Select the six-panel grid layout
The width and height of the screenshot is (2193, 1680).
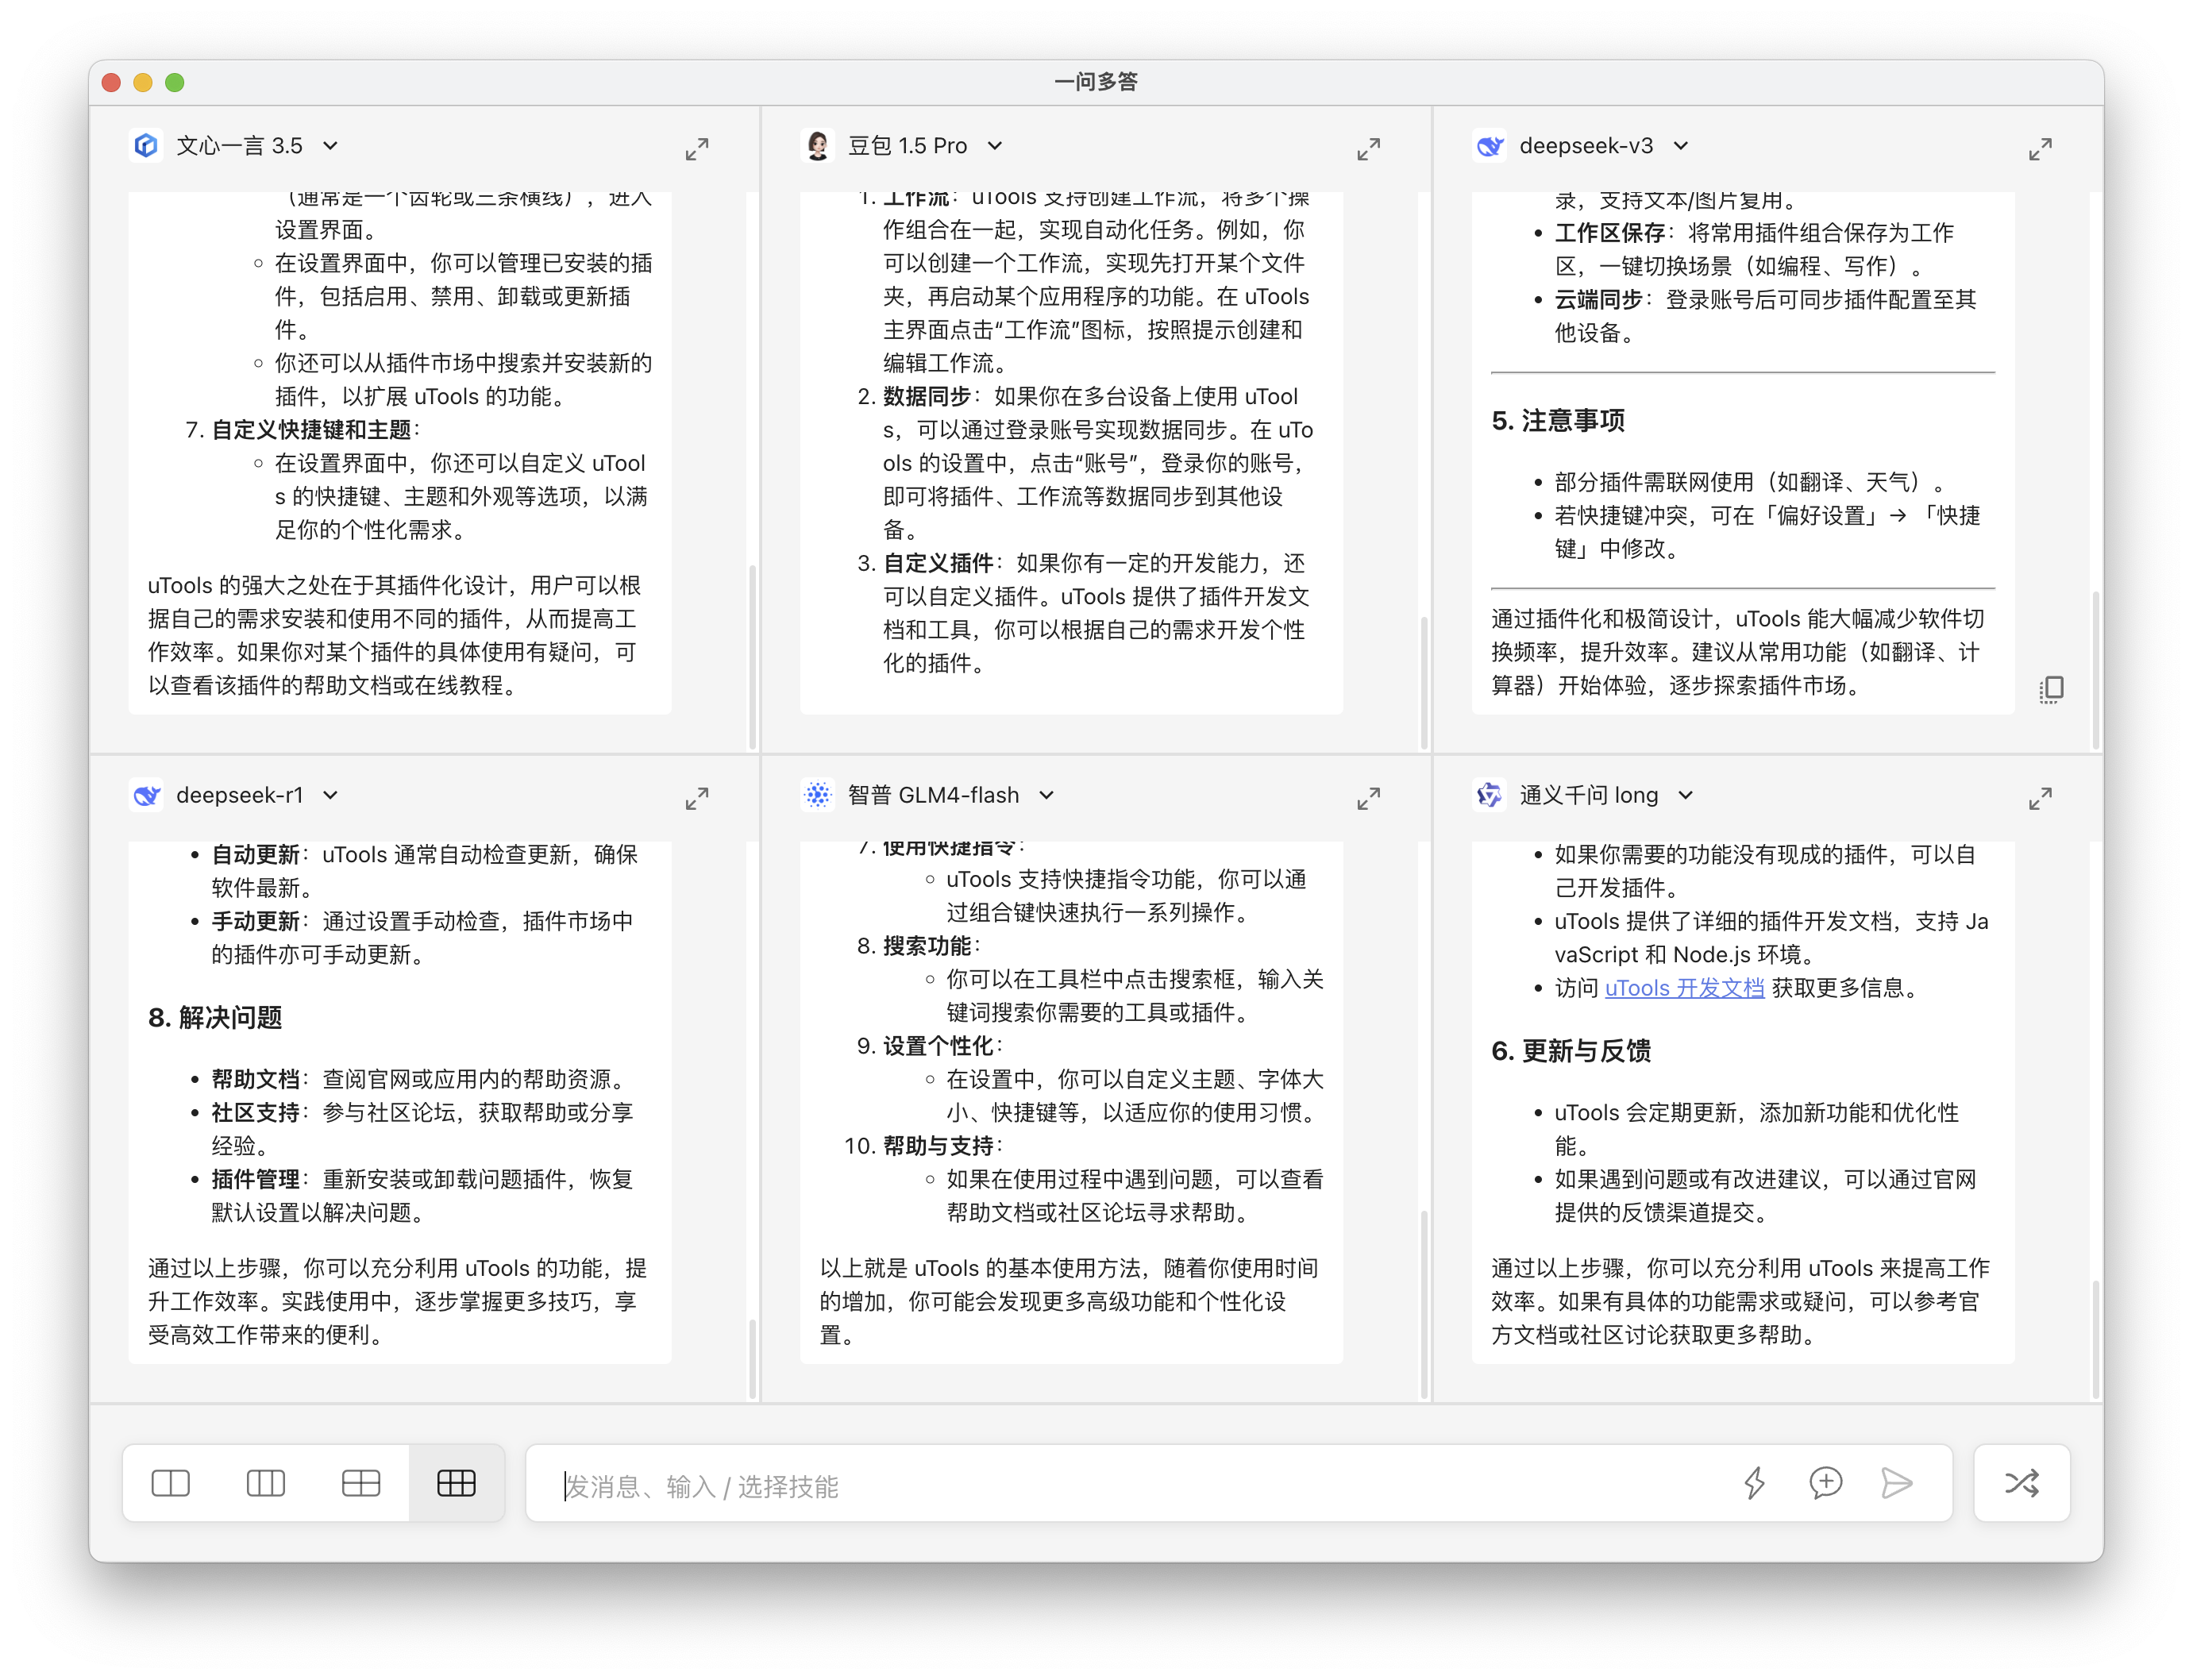pyautogui.click(x=456, y=1483)
